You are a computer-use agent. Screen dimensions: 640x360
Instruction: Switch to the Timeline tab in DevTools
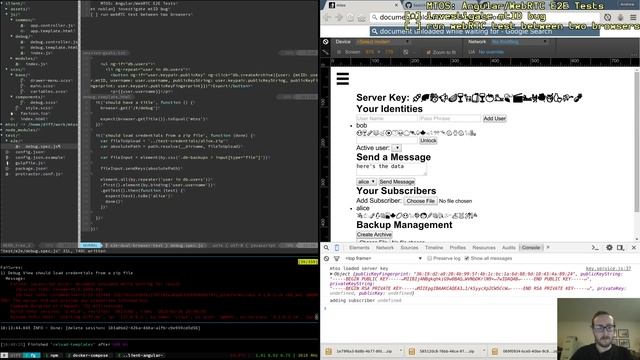pos(433,248)
